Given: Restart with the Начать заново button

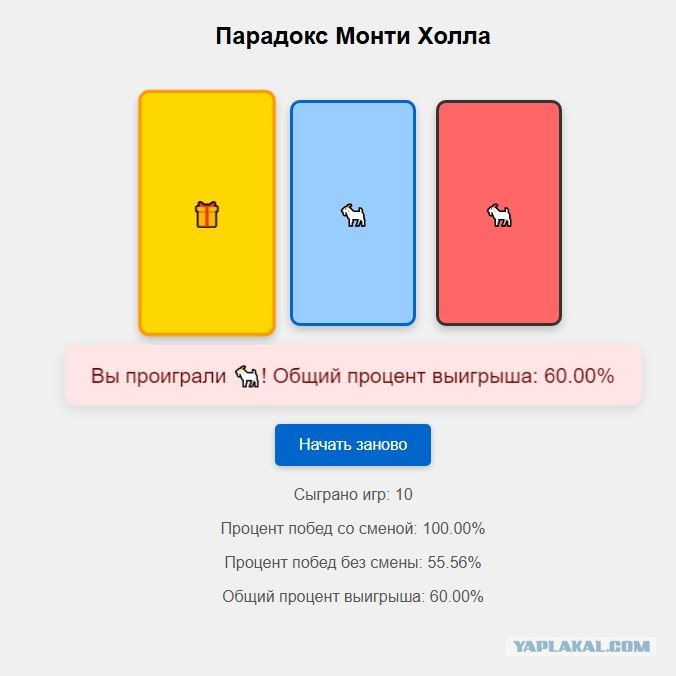Looking at the screenshot, I should pyautogui.click(x=353, y=444).
